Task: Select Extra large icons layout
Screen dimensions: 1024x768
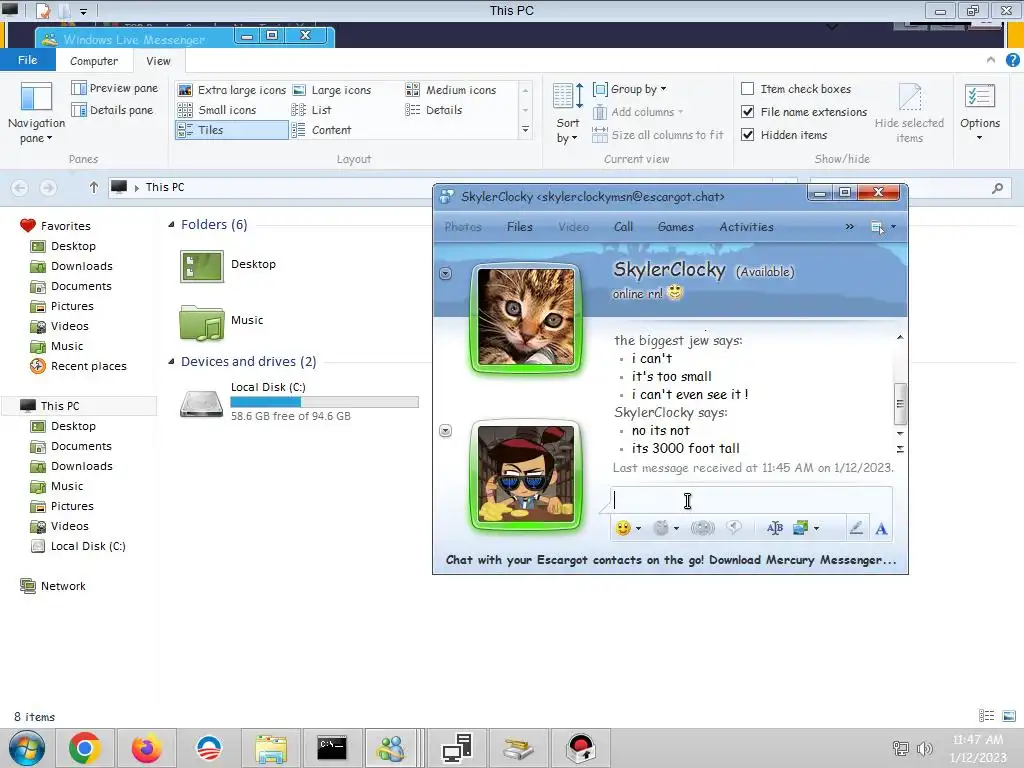Action: tap(232, 89)
